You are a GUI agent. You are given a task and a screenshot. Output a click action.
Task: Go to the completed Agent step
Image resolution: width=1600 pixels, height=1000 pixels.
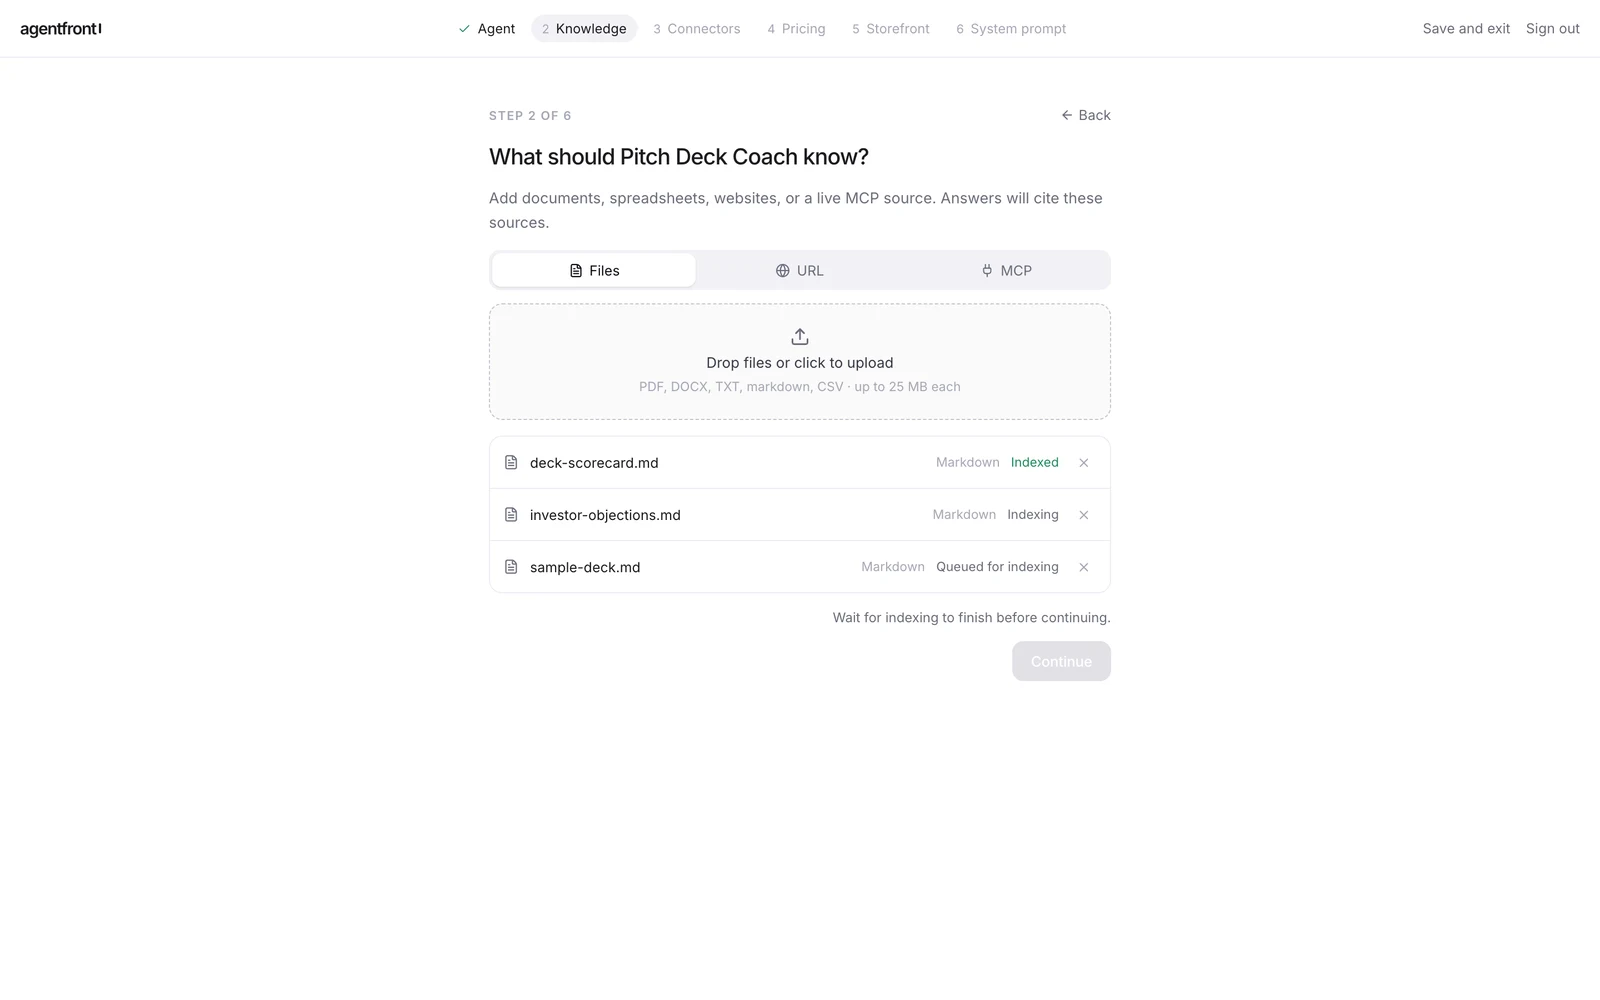[487, 29]
